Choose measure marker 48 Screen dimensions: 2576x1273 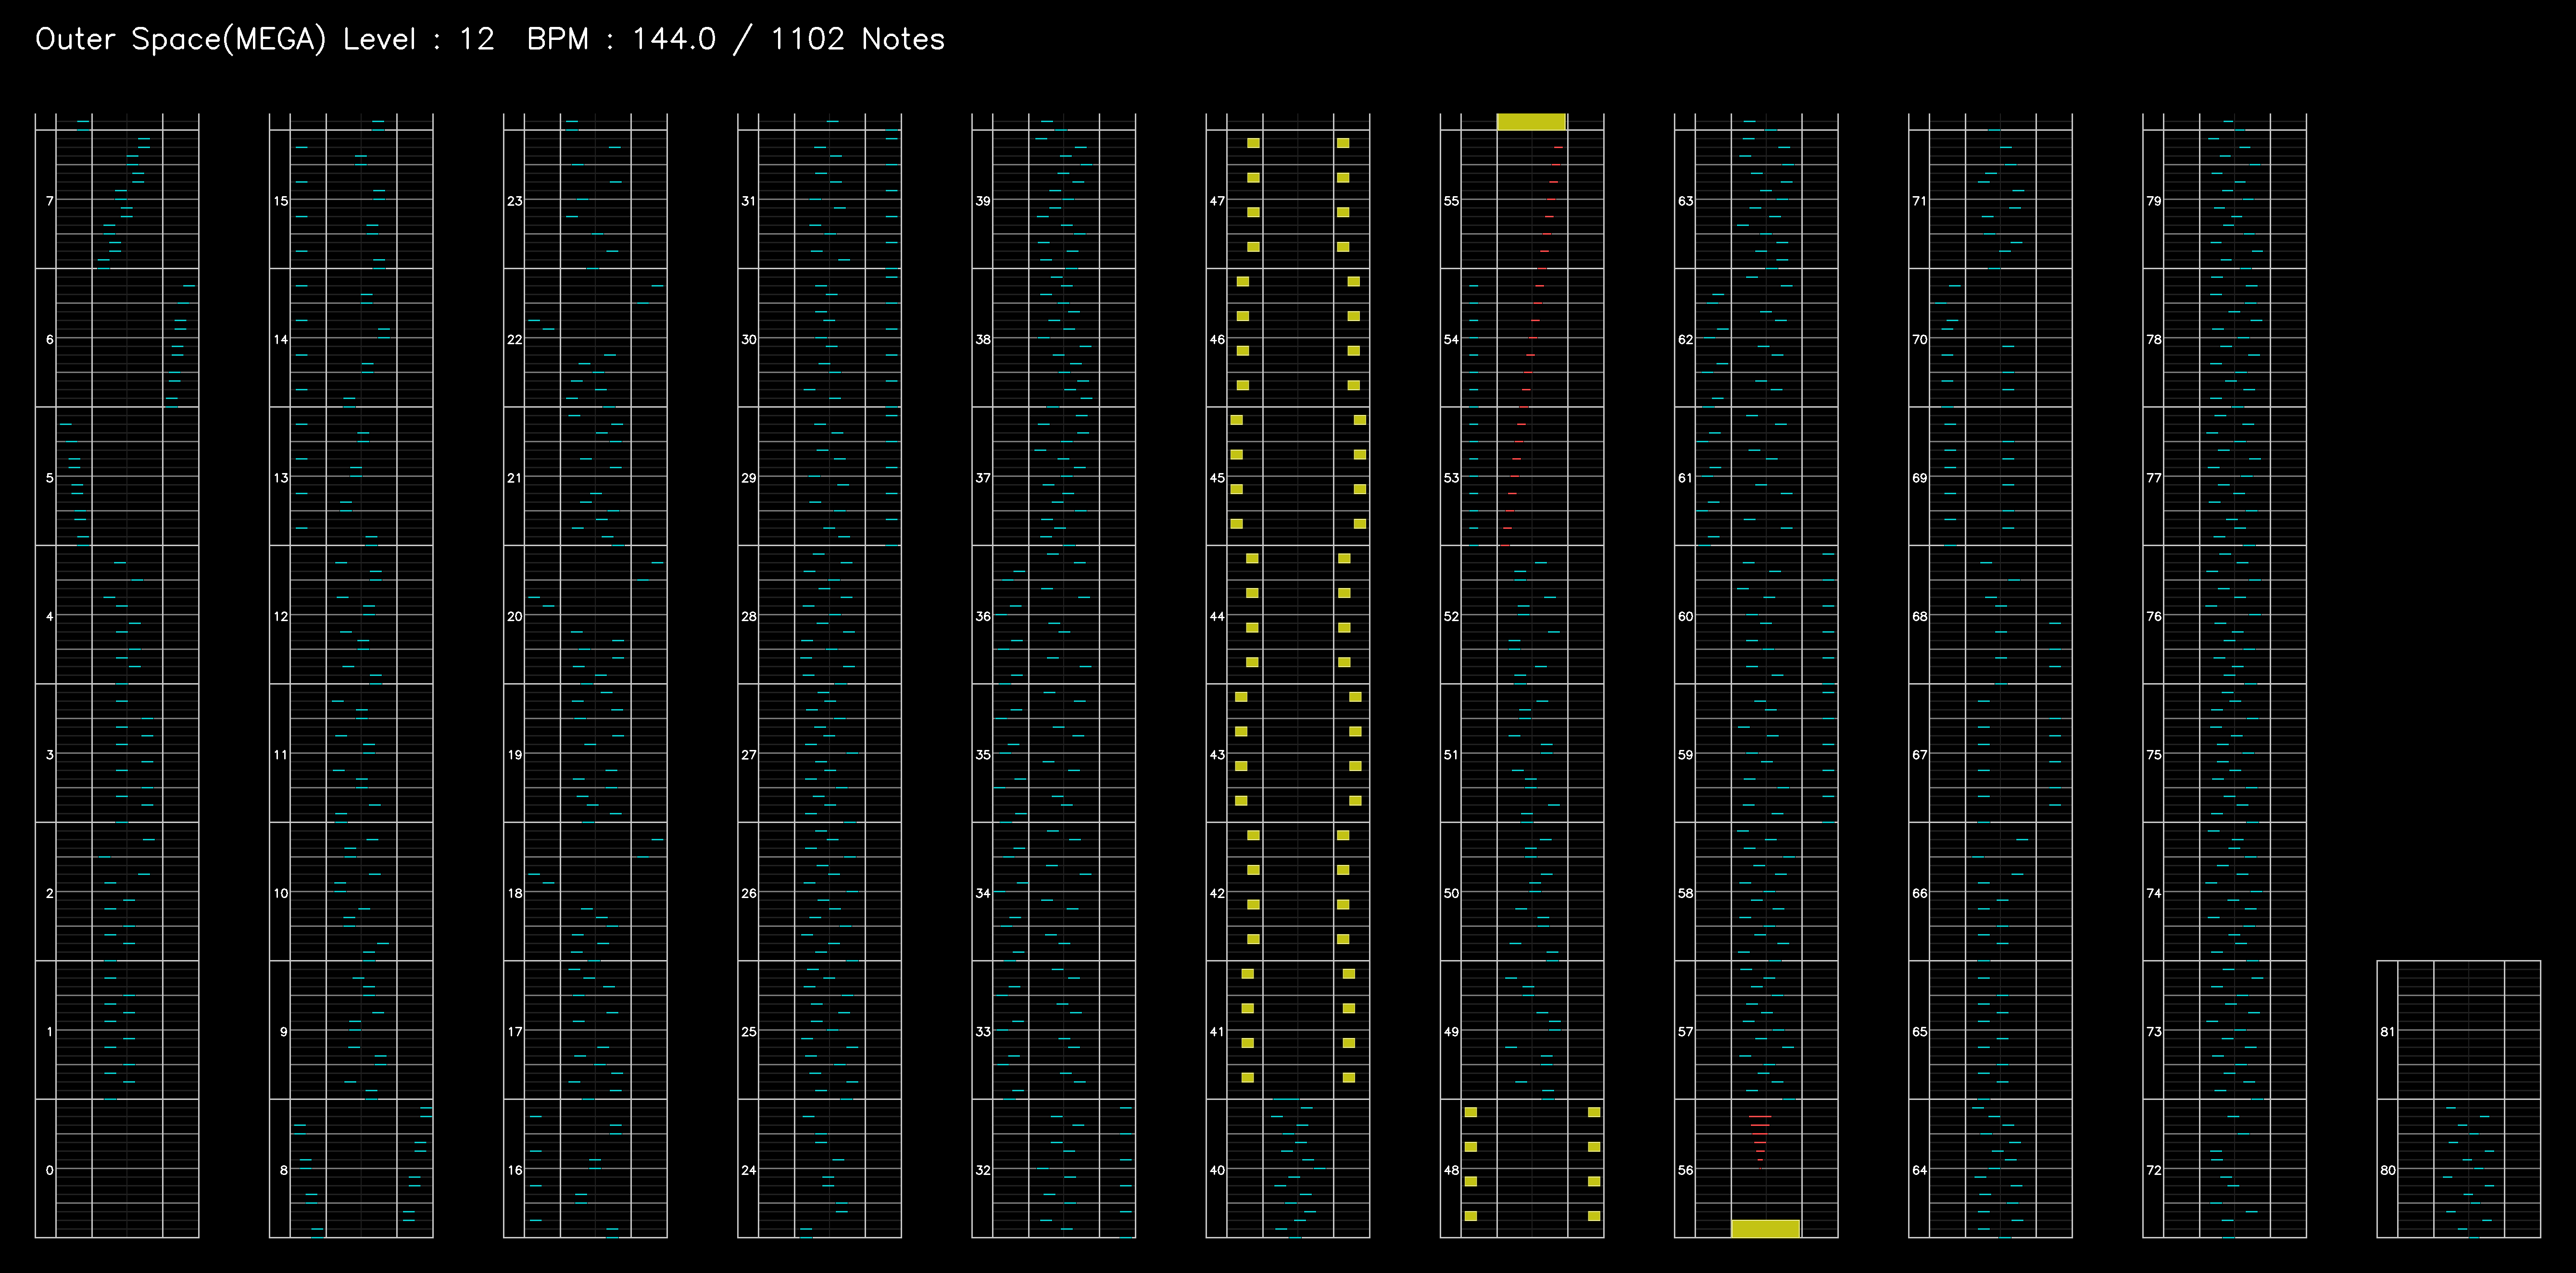[1451, 1170]
